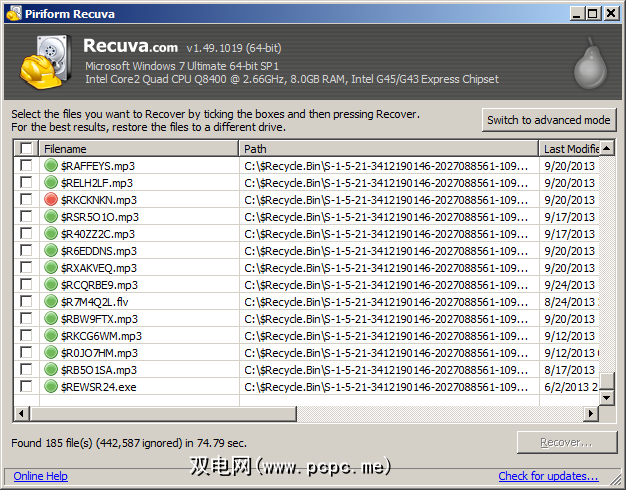Click the 8/24/2013 date of $R7M4Q2L.flv
The width and height of the screenshot is (626, 490).
570,302
